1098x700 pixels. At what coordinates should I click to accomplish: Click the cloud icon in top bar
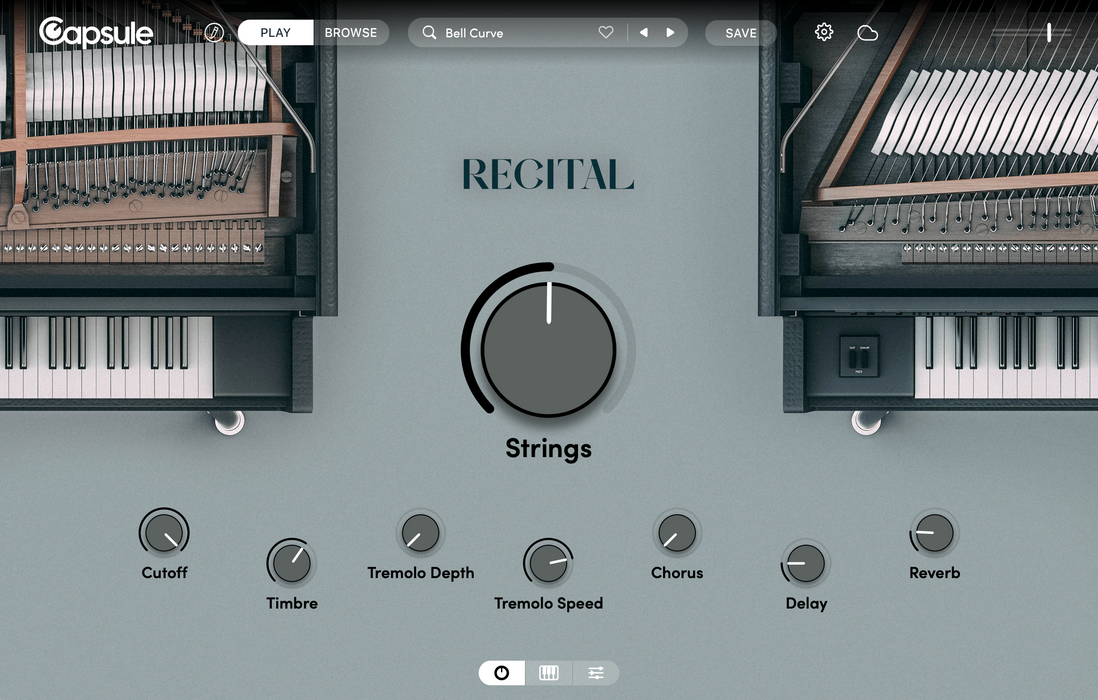[x=867, y=33]
